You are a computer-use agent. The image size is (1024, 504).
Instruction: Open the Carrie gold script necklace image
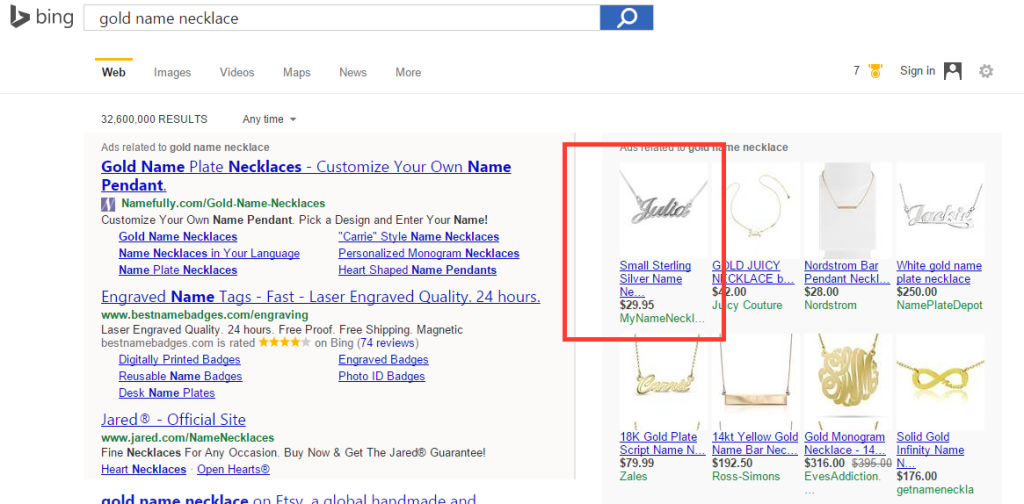pos(664,381)
